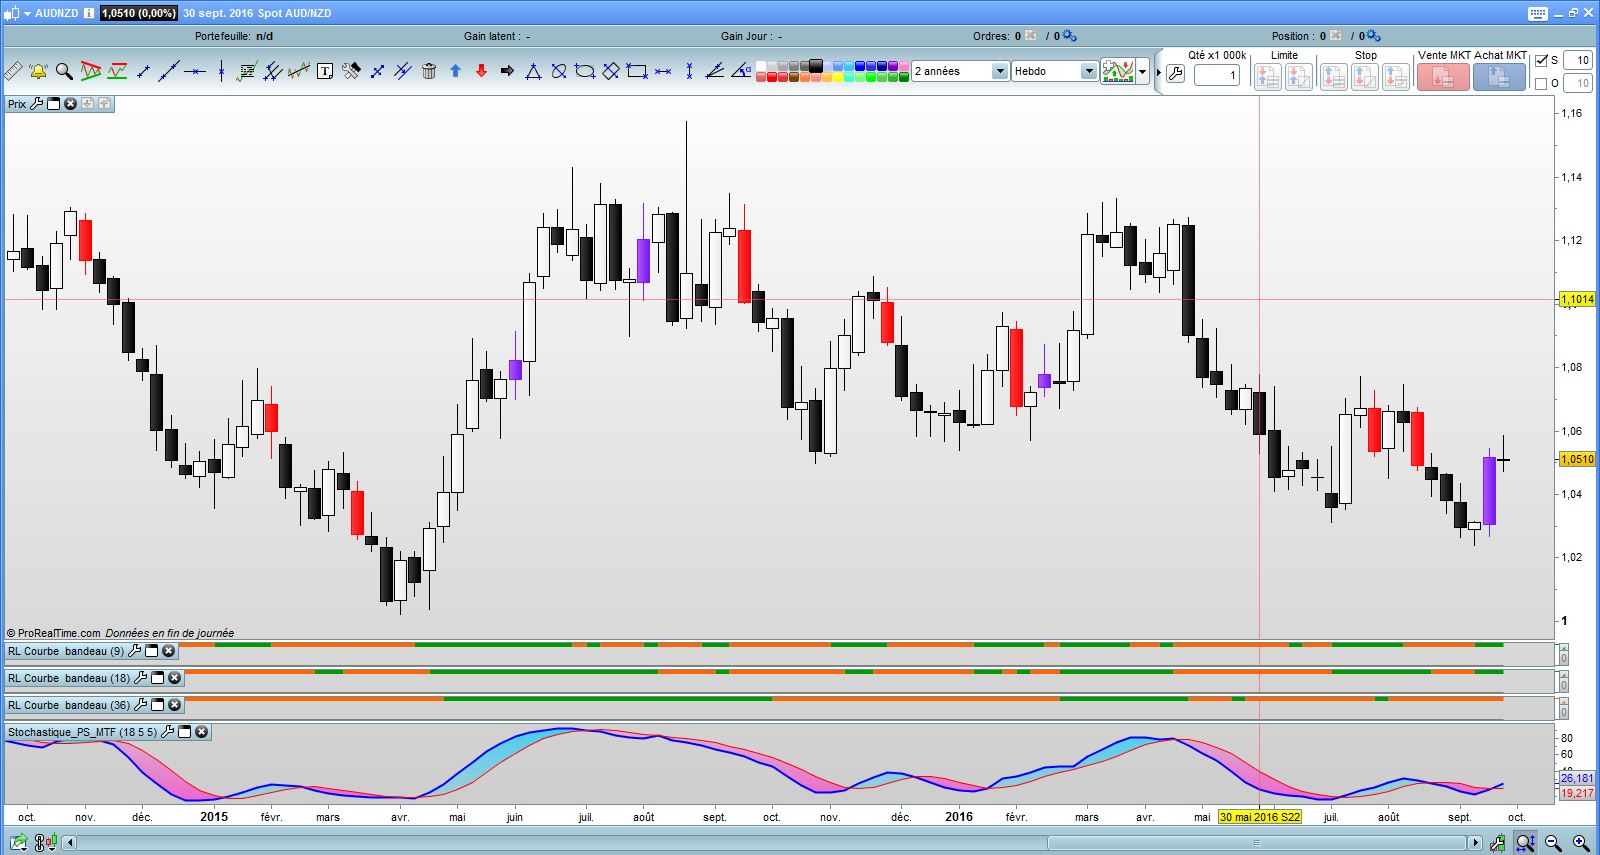The height and width of the screenshot is (855, 1600).
Task: Click the O value input field
Action: (1577, 83)
